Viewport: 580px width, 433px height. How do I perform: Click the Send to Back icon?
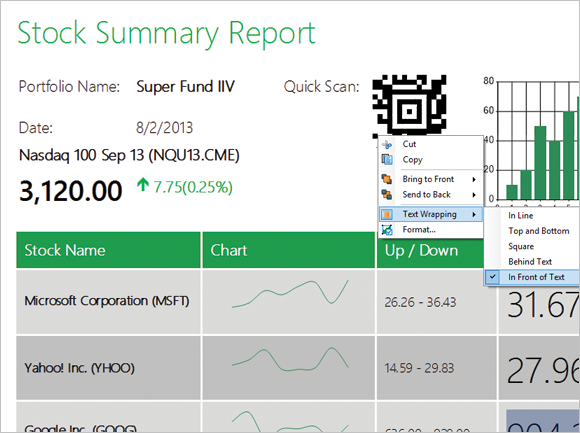(387, 194)
